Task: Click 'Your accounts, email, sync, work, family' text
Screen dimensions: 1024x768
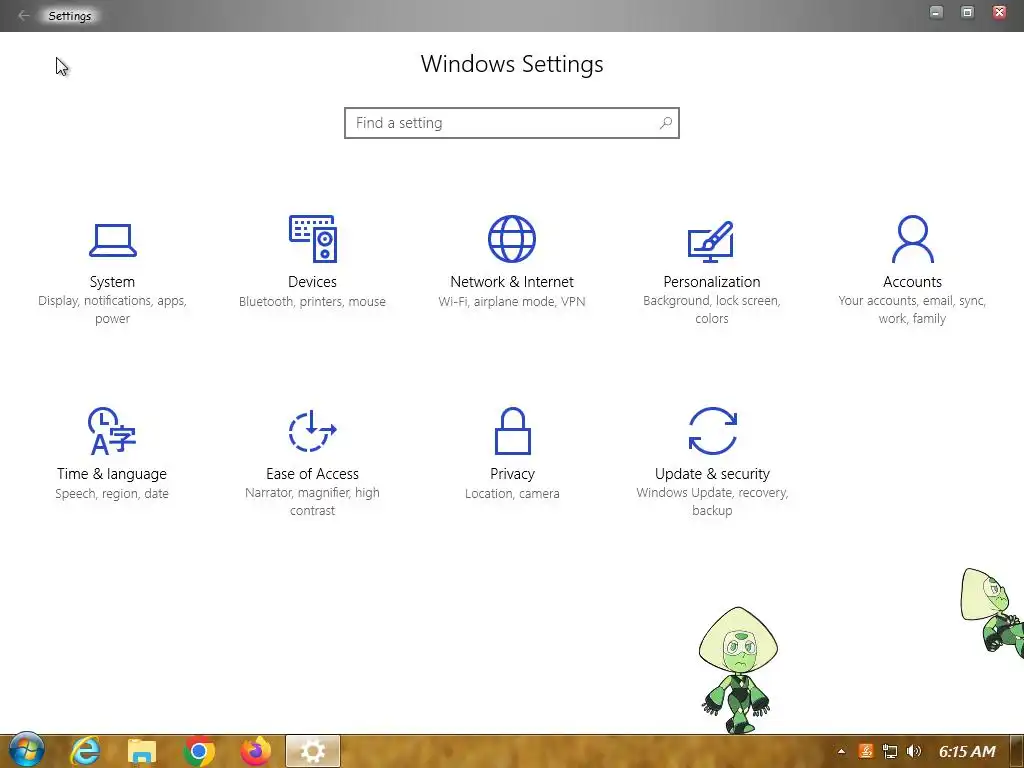Action: [x=912, y=310]
